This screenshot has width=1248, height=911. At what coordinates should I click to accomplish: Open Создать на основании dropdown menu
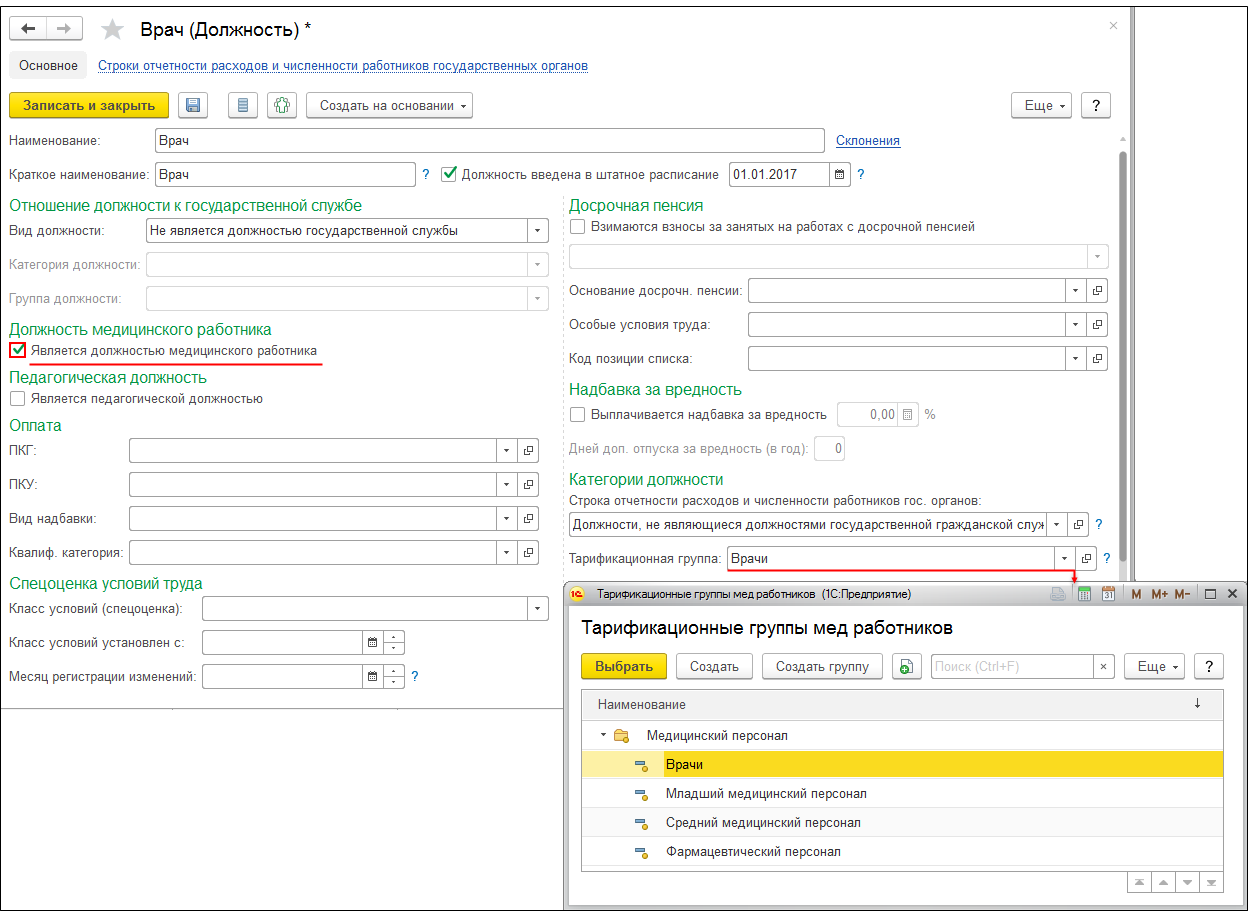click(389, 105)
